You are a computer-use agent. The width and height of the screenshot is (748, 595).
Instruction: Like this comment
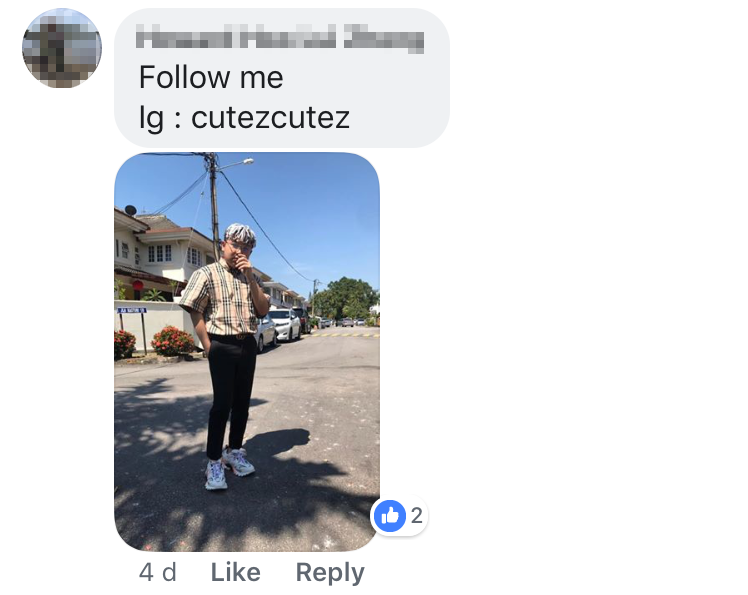[x=236, y=572]
